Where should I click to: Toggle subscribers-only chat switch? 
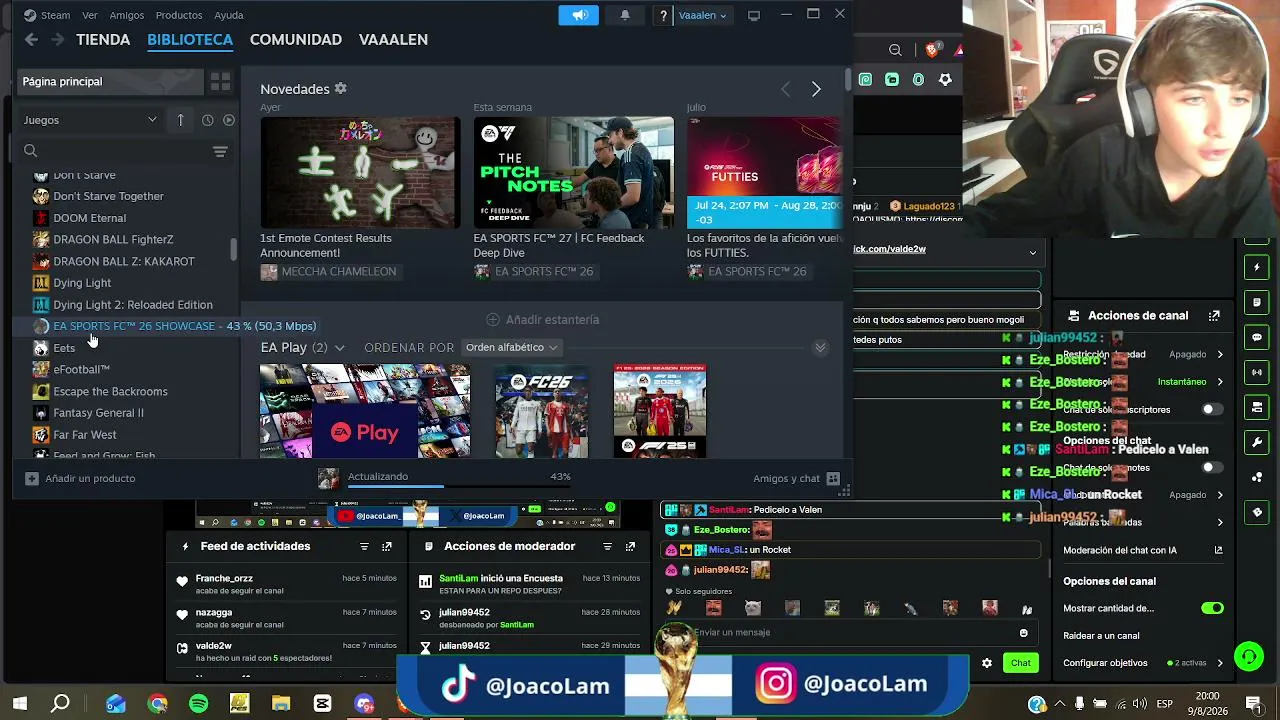[1212, 409]
